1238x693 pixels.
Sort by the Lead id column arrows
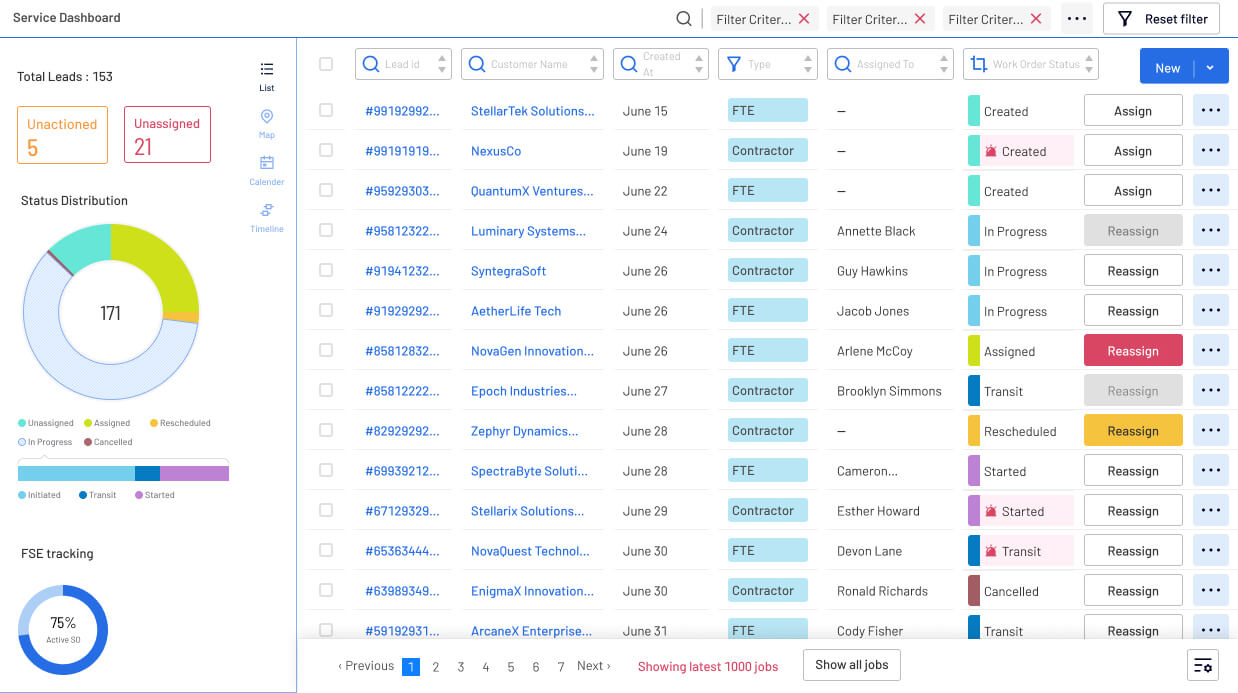443,64
